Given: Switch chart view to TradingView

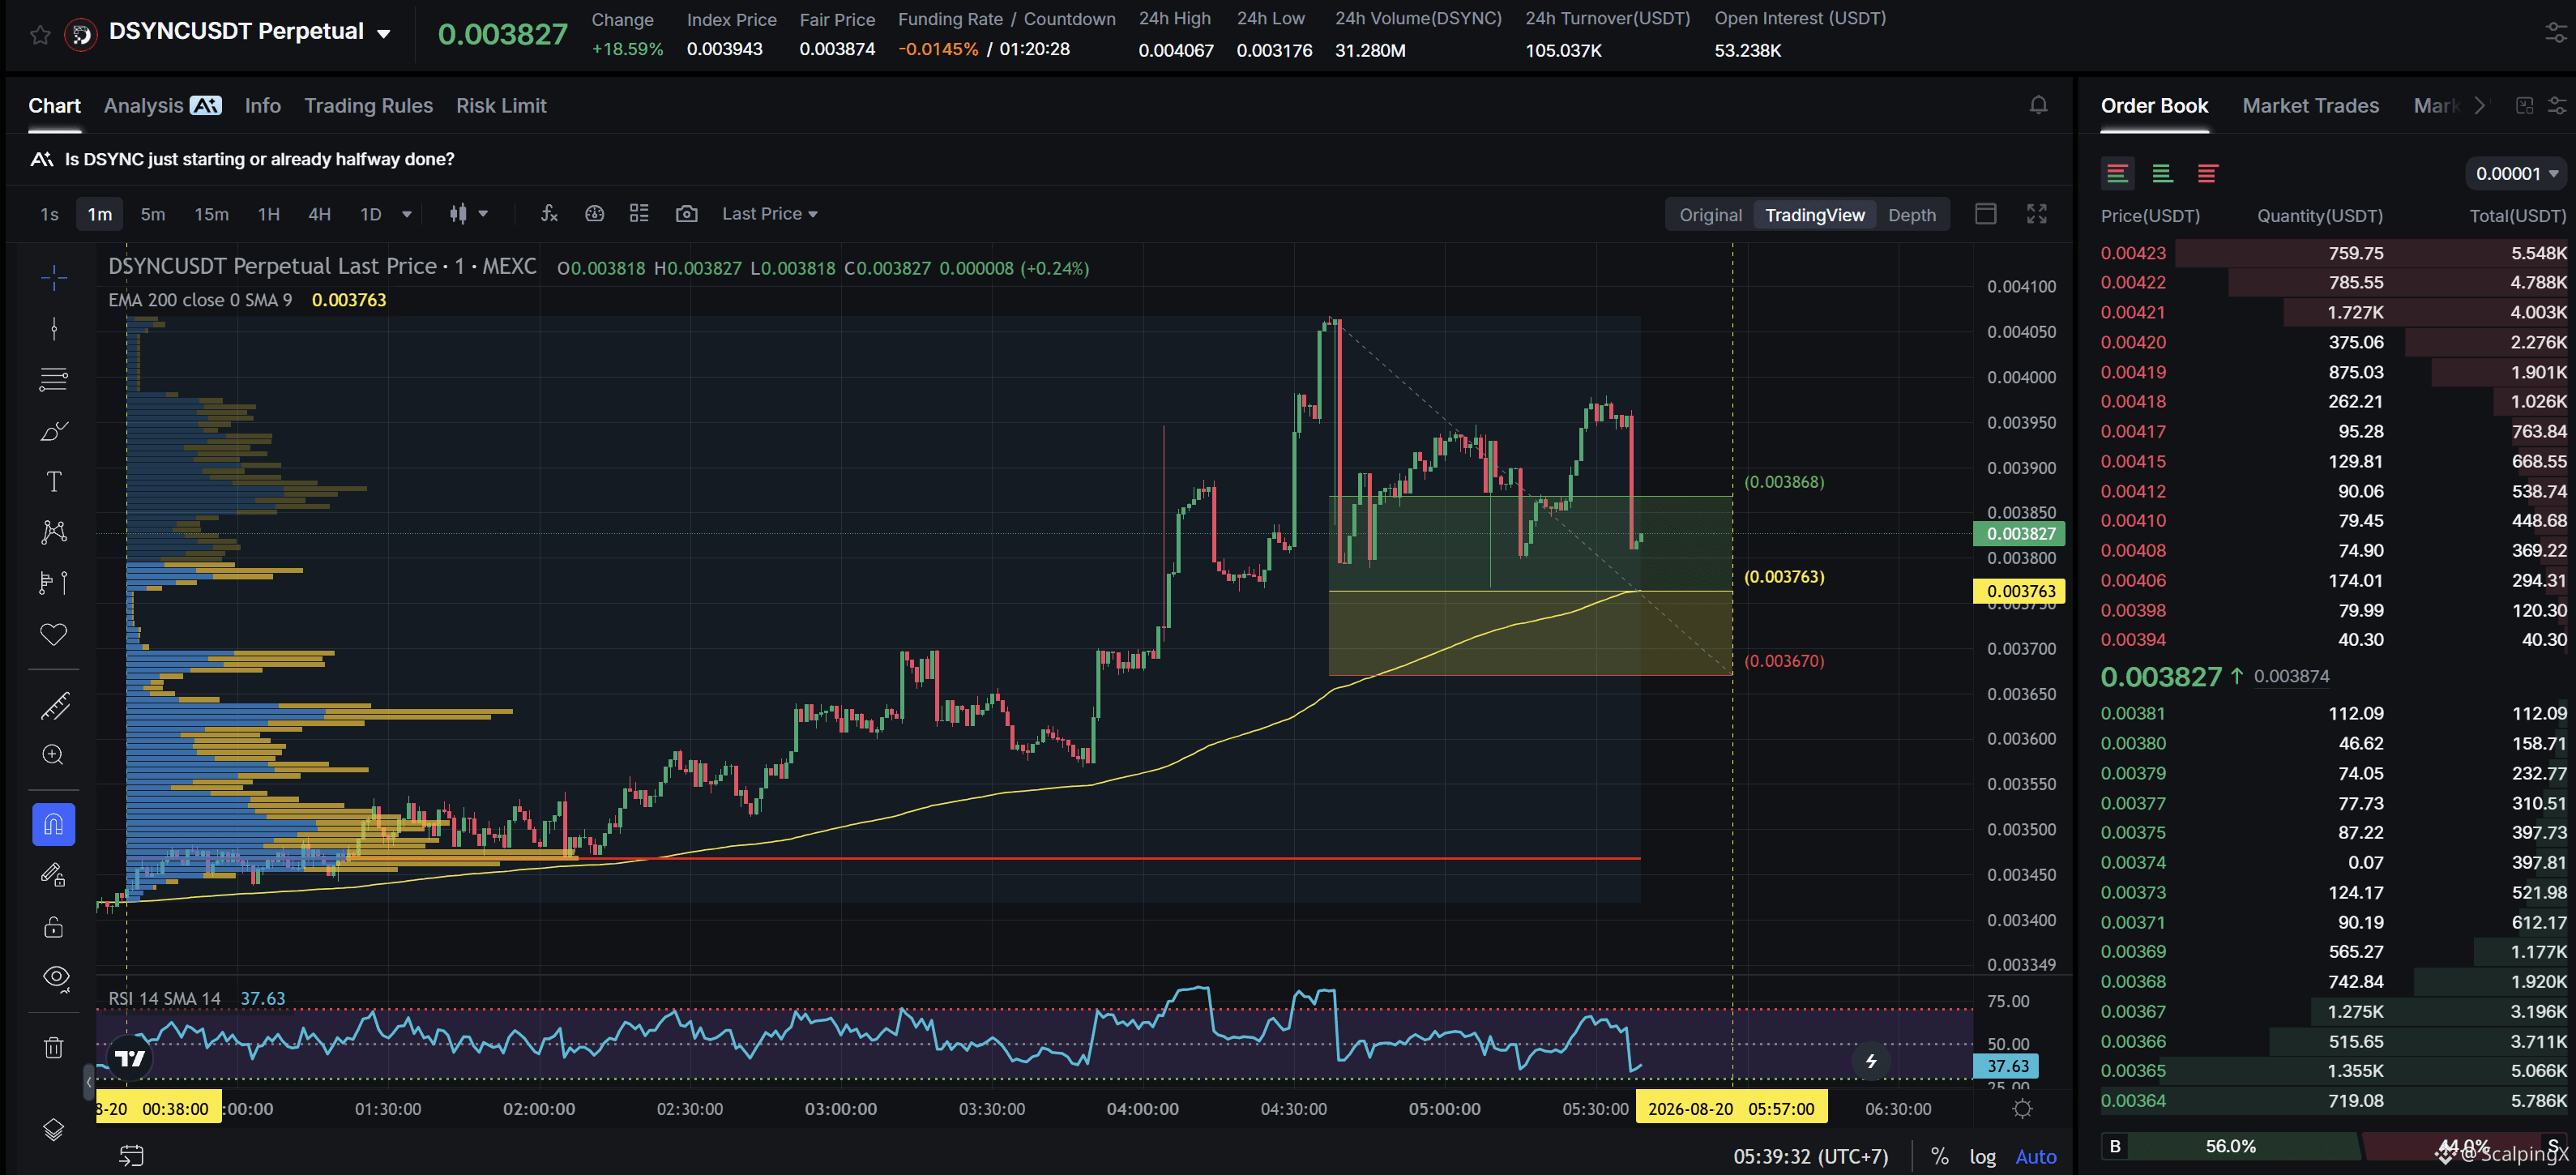Looking at the screenshot, I should (x=1814, y=215).
